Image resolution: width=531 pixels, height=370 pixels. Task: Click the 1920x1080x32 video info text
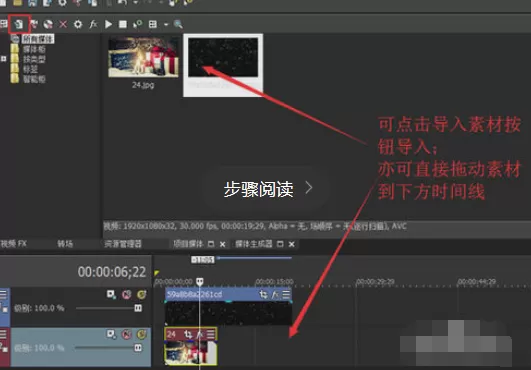click(255, 226)
